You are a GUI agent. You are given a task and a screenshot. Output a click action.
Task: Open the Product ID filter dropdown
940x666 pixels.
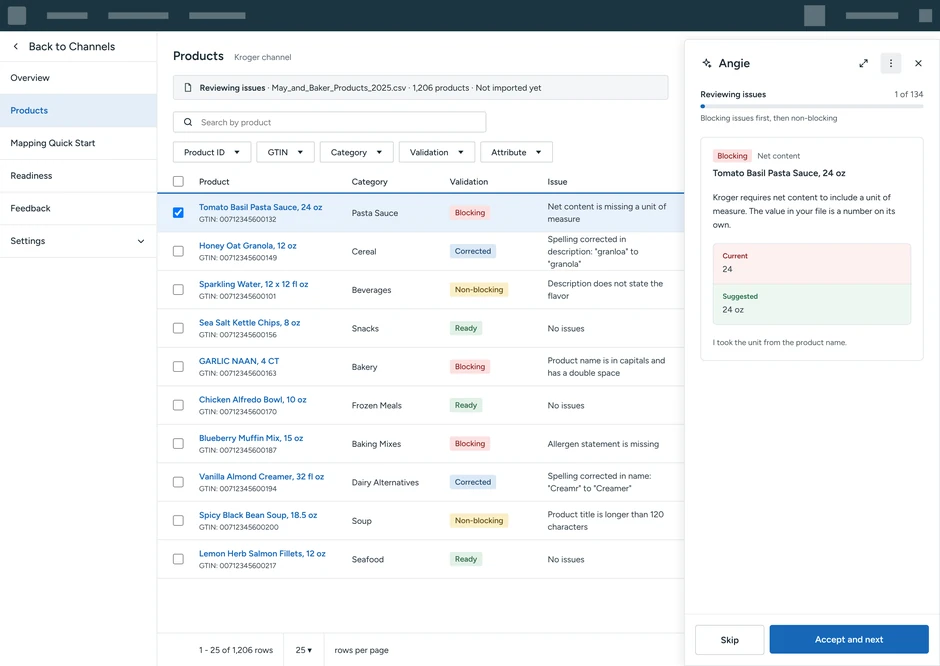212,152
